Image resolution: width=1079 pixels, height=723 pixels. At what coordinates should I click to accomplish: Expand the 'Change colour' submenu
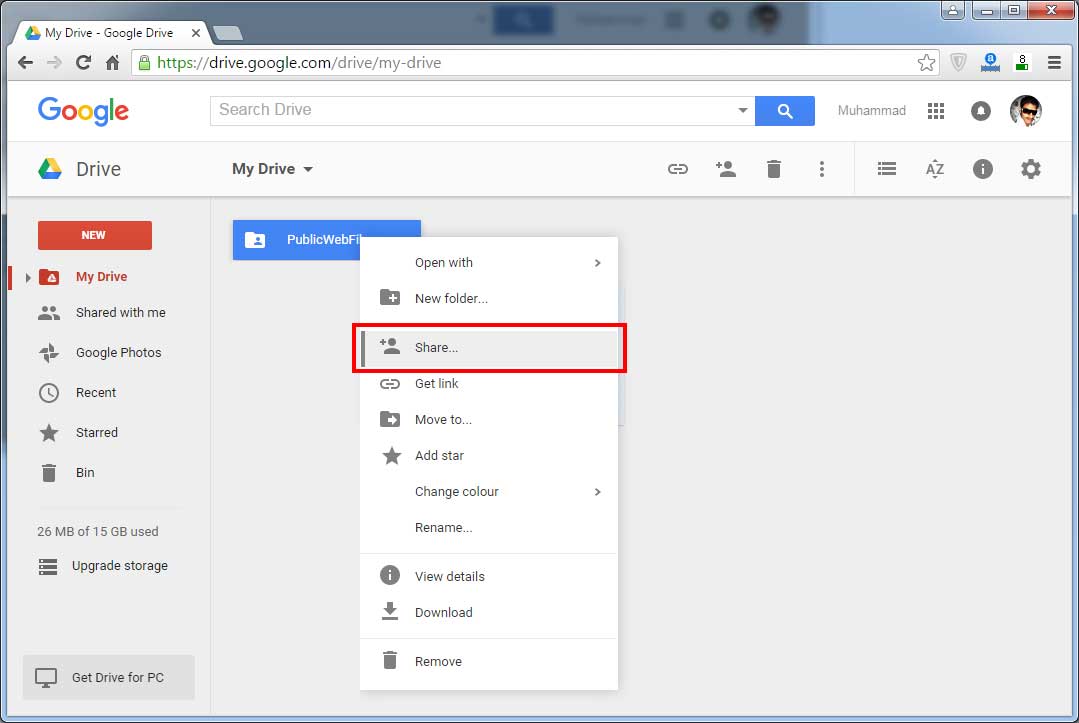[x=597, y=492]
